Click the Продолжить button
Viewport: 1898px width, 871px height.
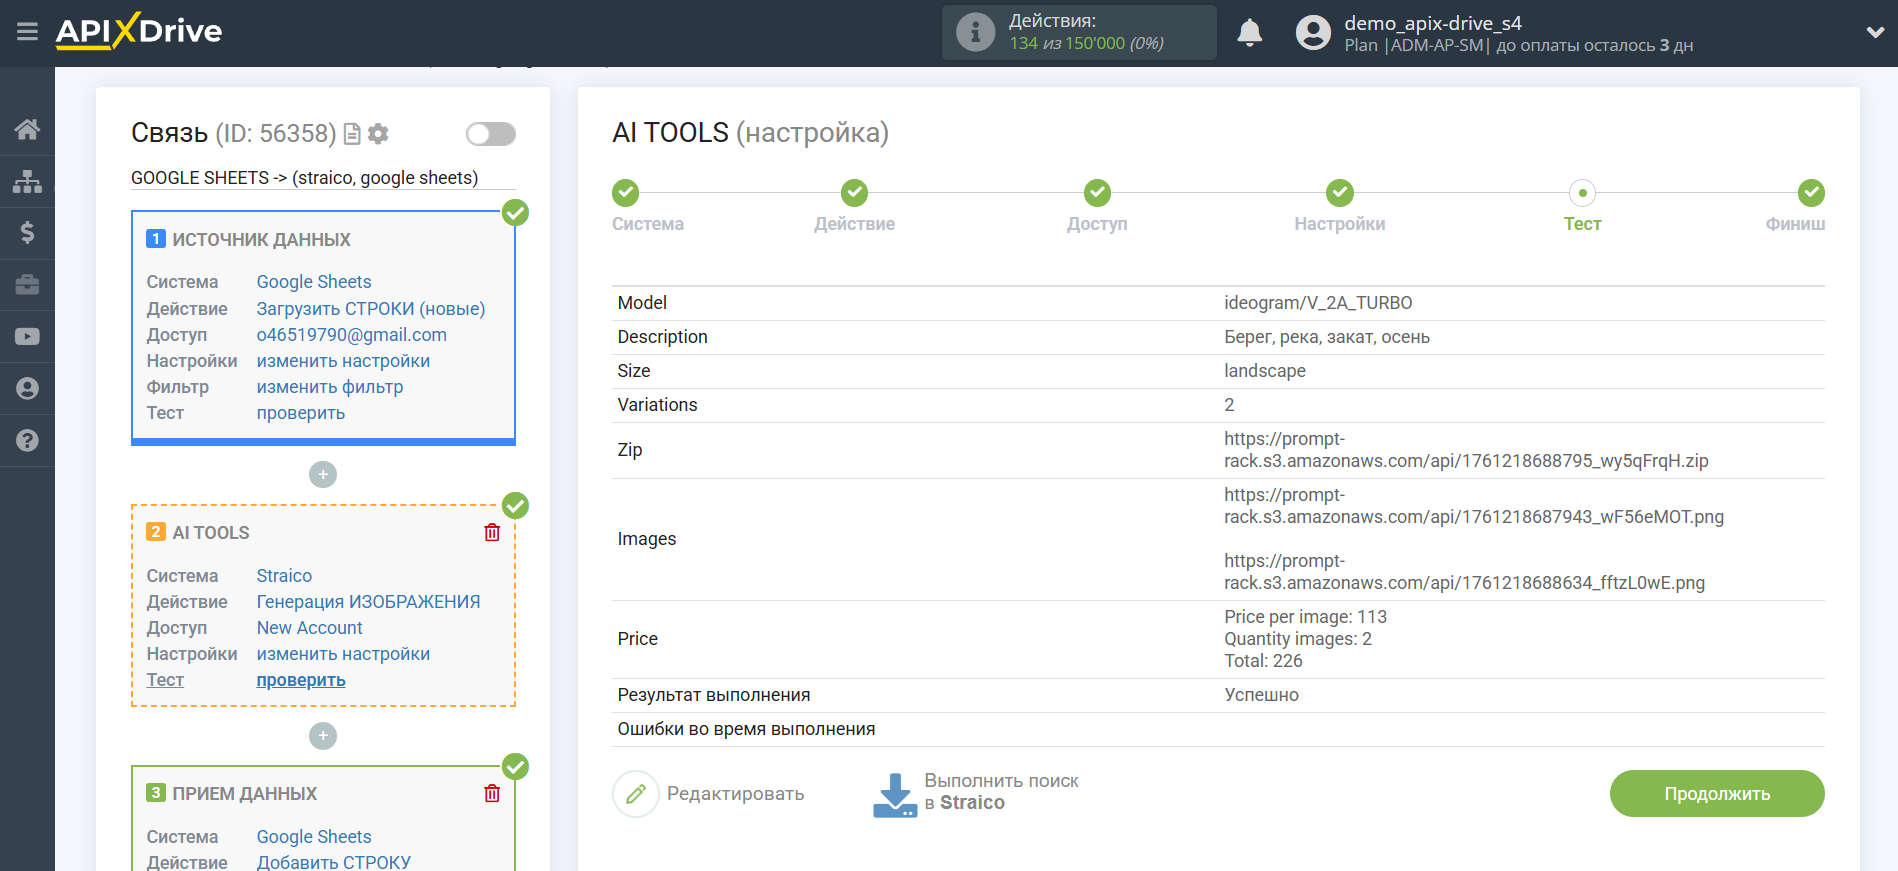click(1716, 794)
